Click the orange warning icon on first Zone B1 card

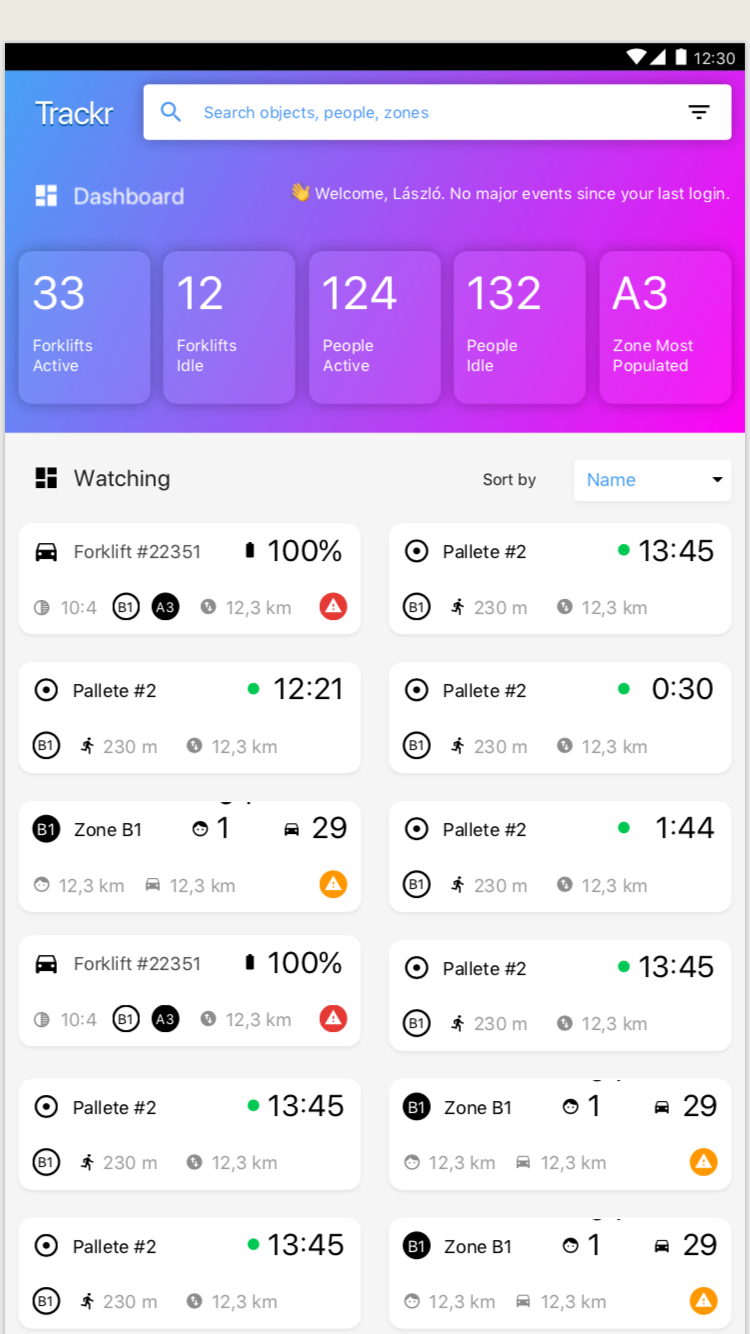click(333, 884)
